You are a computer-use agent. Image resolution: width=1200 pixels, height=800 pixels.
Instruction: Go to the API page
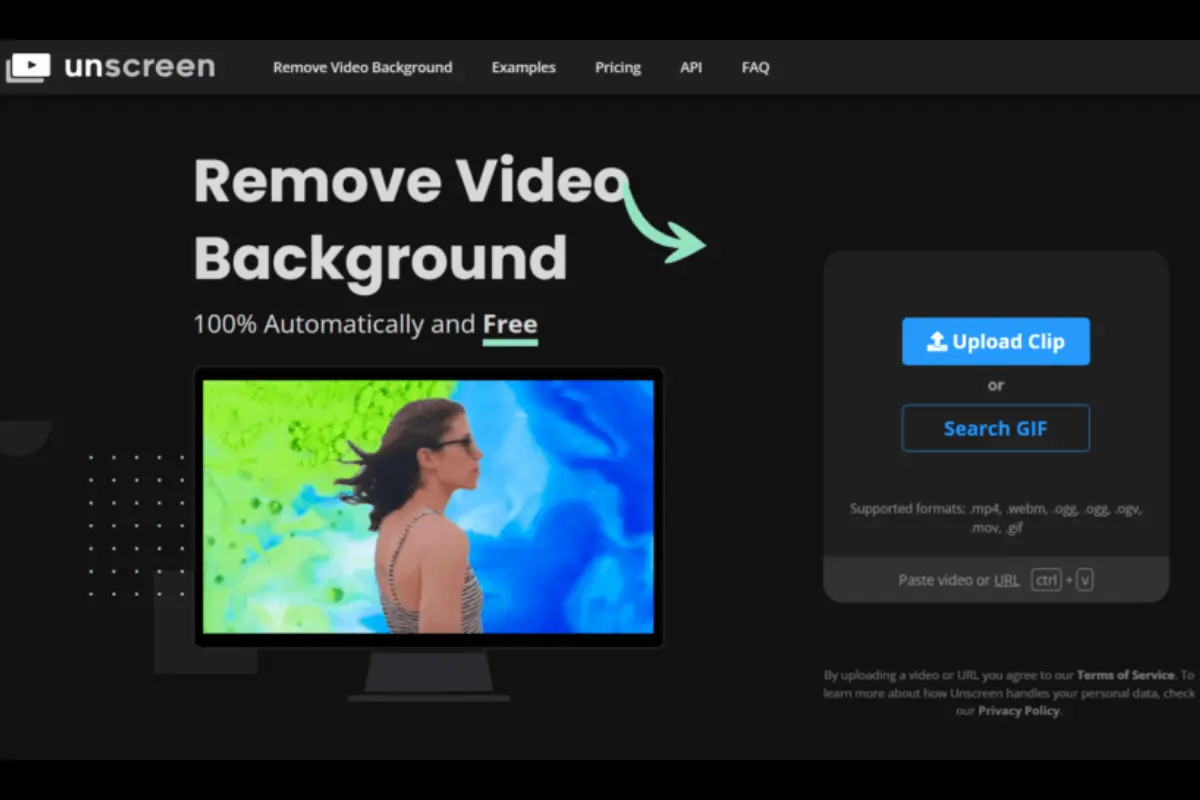[691, 67]
